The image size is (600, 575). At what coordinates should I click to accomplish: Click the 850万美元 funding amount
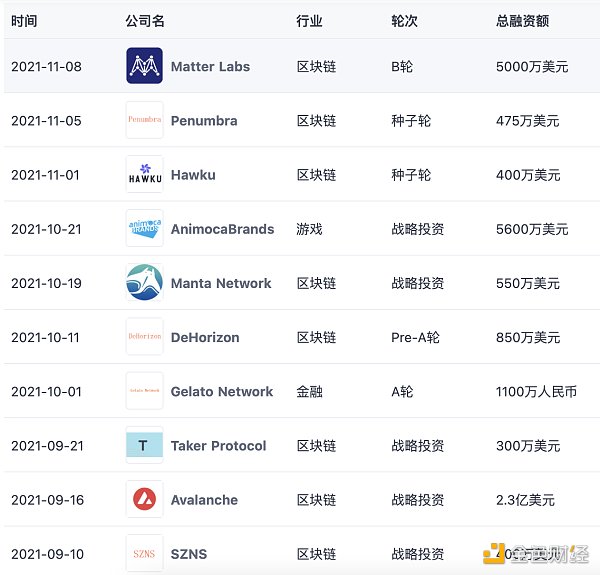[x=528, y=337]
